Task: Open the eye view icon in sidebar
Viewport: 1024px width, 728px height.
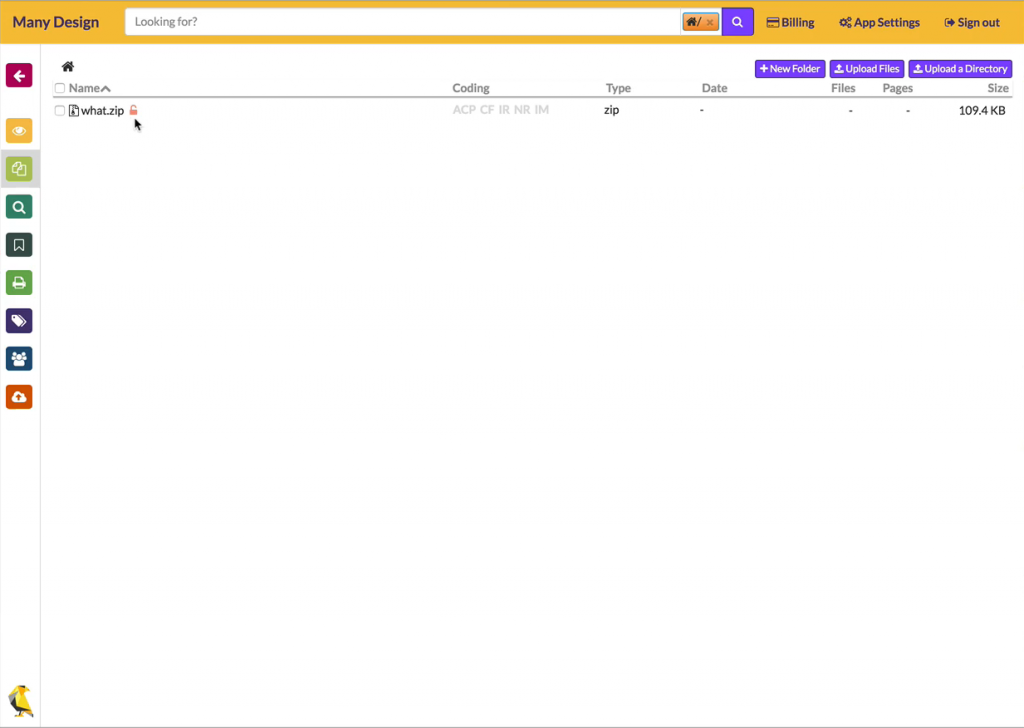Action: click(19, 131)
